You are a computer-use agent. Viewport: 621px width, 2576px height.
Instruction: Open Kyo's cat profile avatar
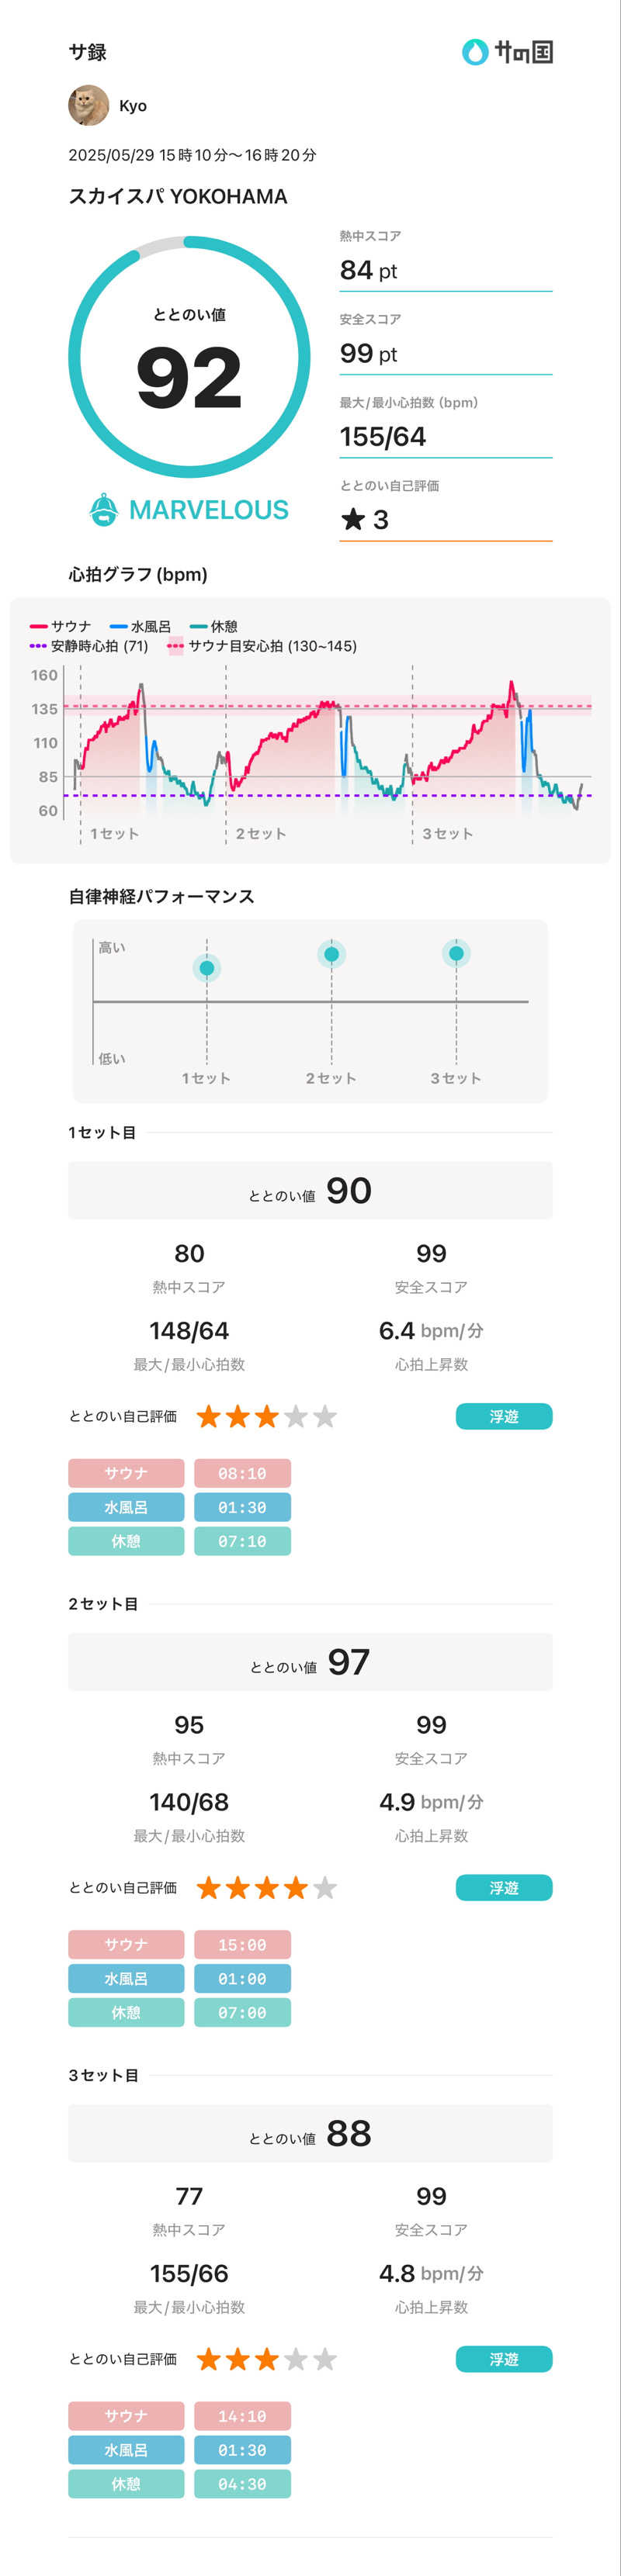[89, 105]
